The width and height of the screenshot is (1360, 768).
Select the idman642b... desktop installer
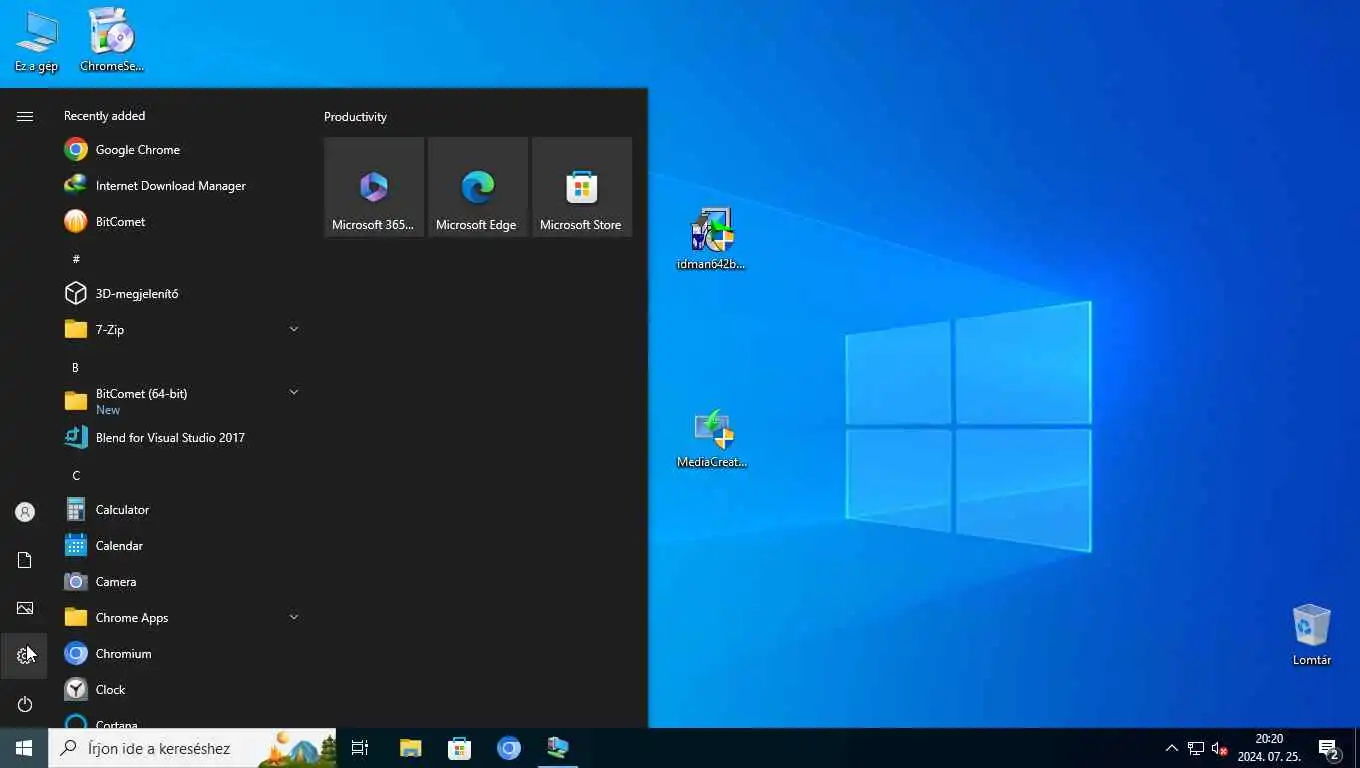pyautogui.click(x=712, y=239)
